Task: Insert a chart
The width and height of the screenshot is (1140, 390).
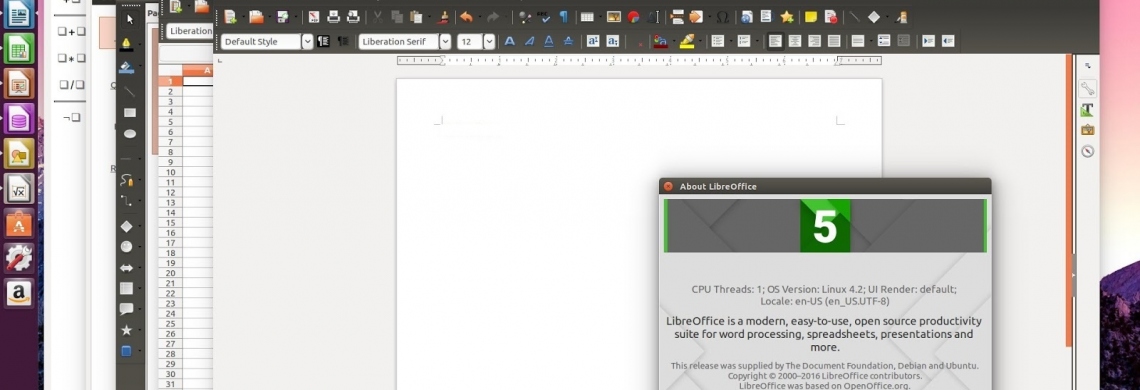Action: [x=633, y=17]
